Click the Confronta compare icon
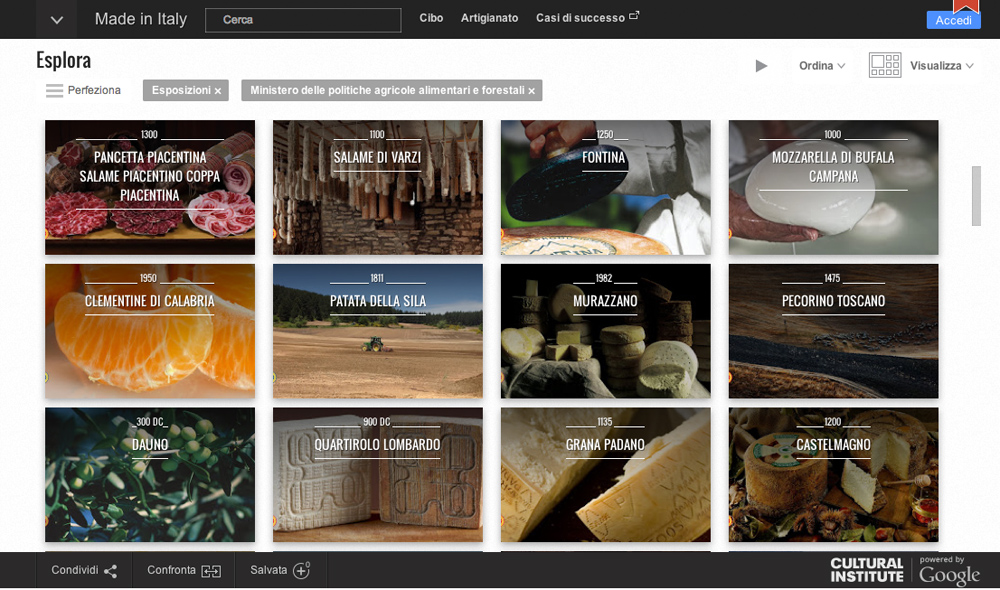This screenshot has width=1000, height=590. pyautogui.click(x=210, y=571)
